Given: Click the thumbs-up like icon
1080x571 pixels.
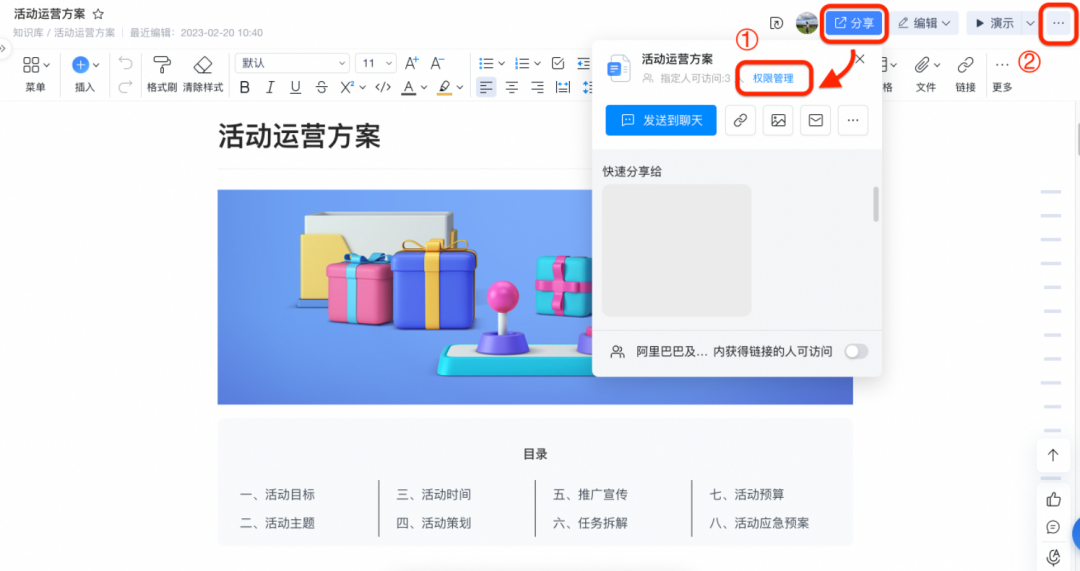Looking at the screenshot, I should click(x=1053, y=499).
